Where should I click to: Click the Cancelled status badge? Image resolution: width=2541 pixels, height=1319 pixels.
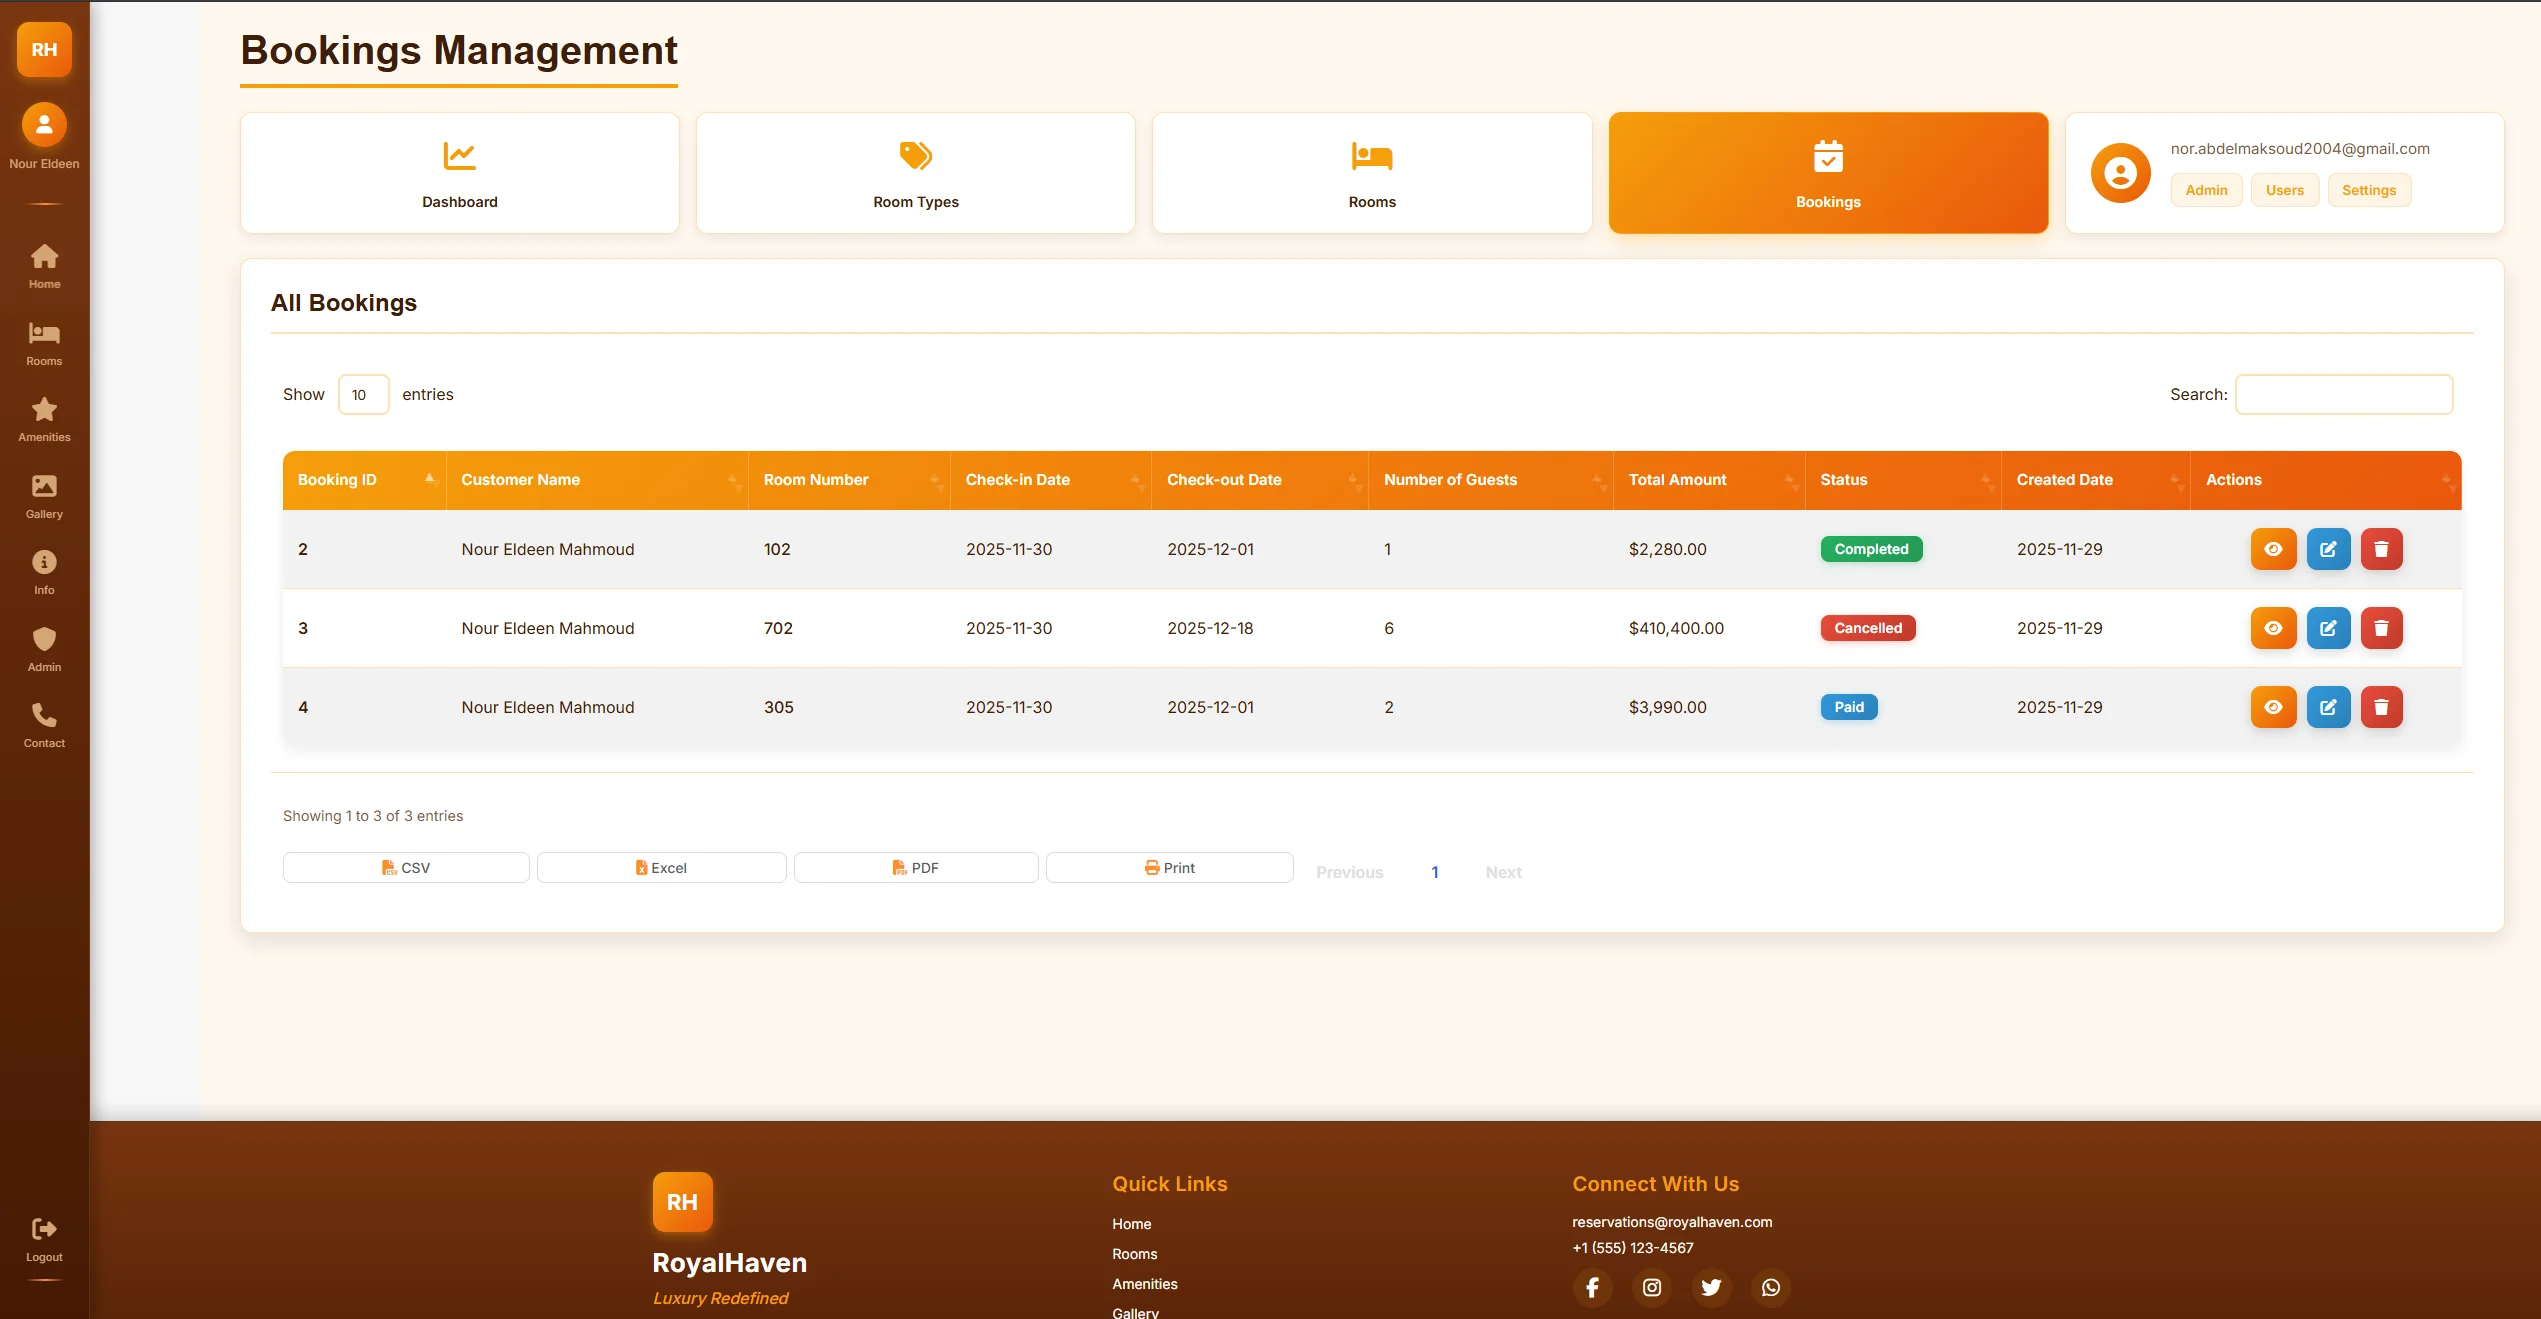(1867, 628)
